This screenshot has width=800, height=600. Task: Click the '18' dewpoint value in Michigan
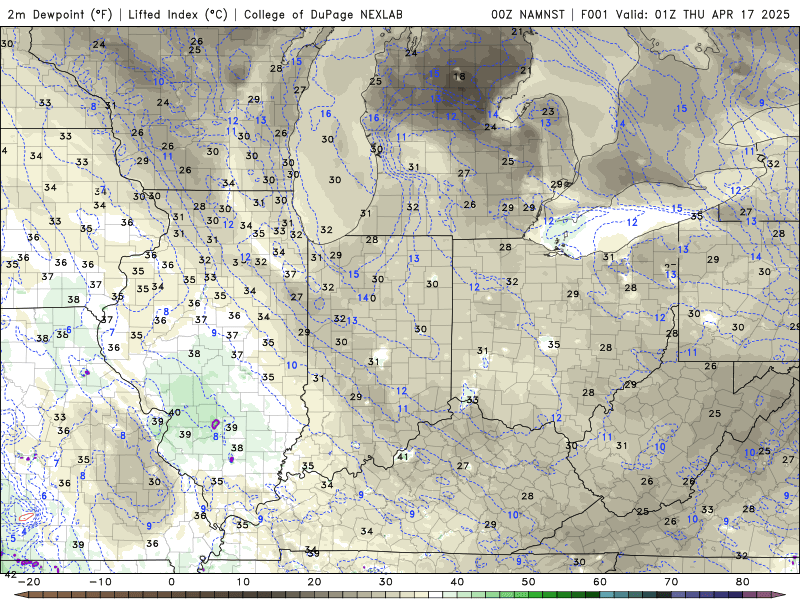pos(459,77)
